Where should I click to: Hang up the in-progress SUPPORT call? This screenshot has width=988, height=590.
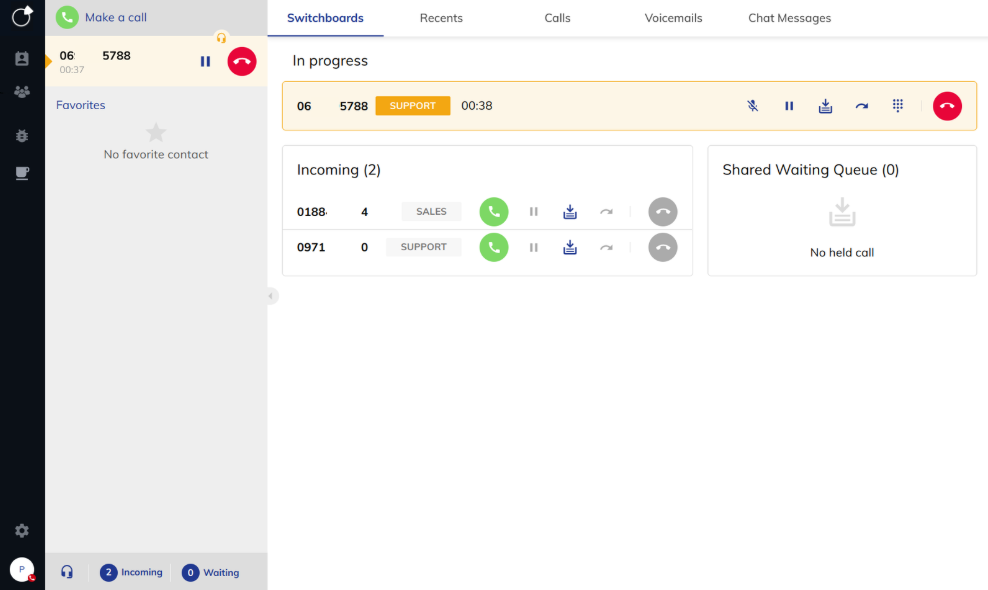(x=947, y=106)
